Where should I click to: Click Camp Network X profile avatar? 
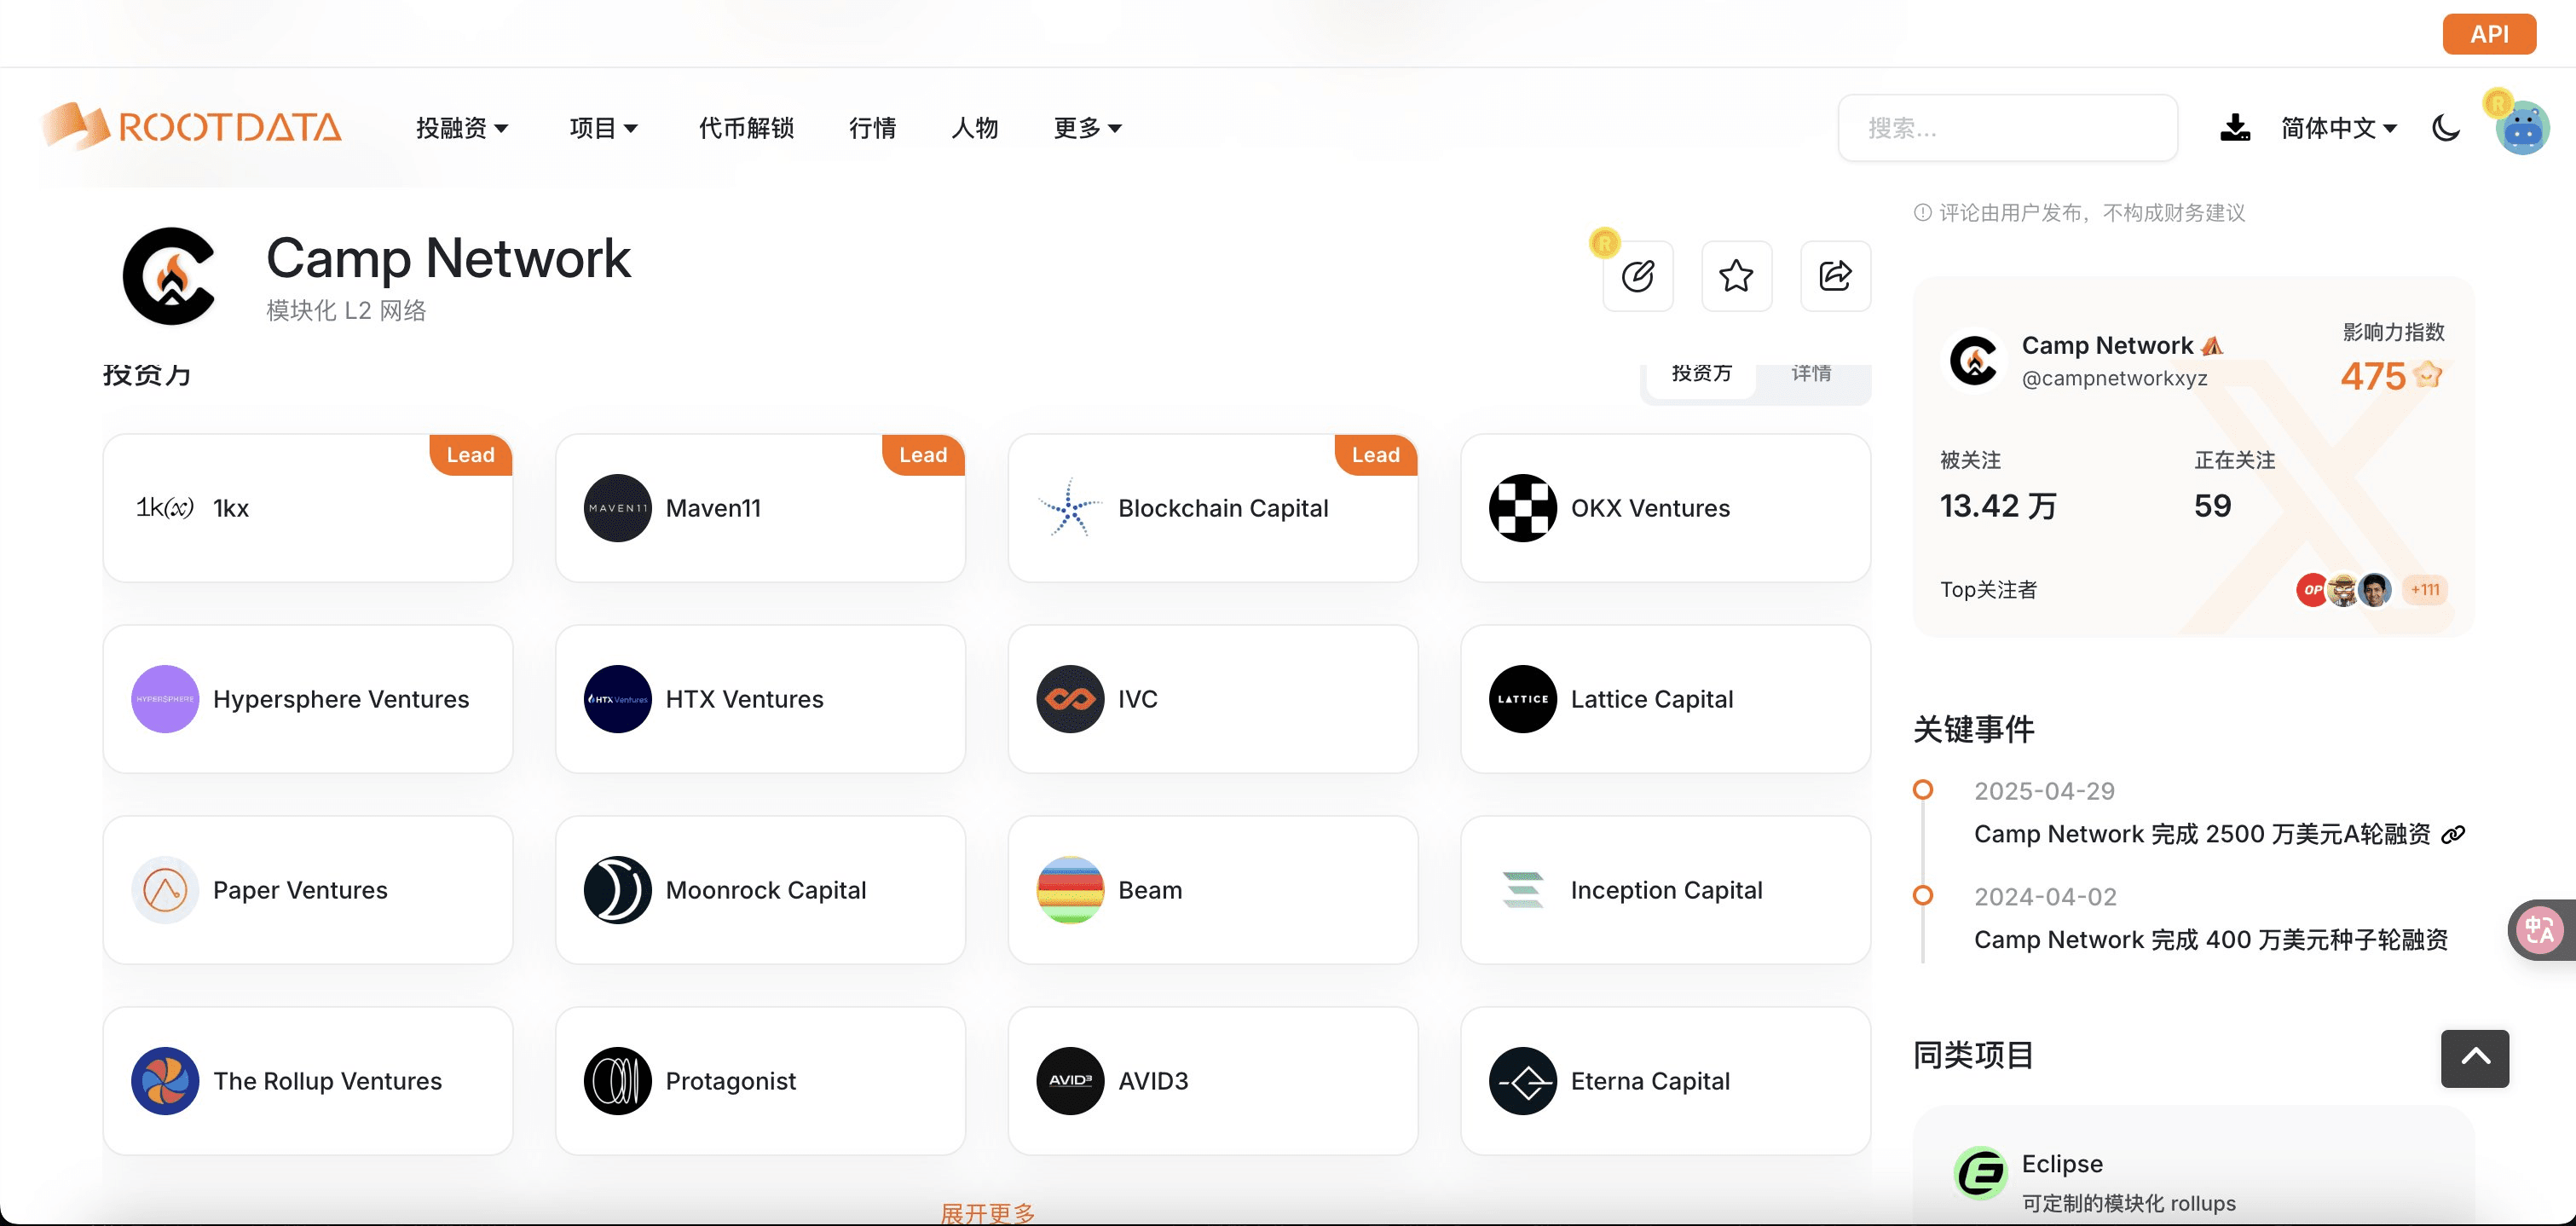coord(1975,360)
